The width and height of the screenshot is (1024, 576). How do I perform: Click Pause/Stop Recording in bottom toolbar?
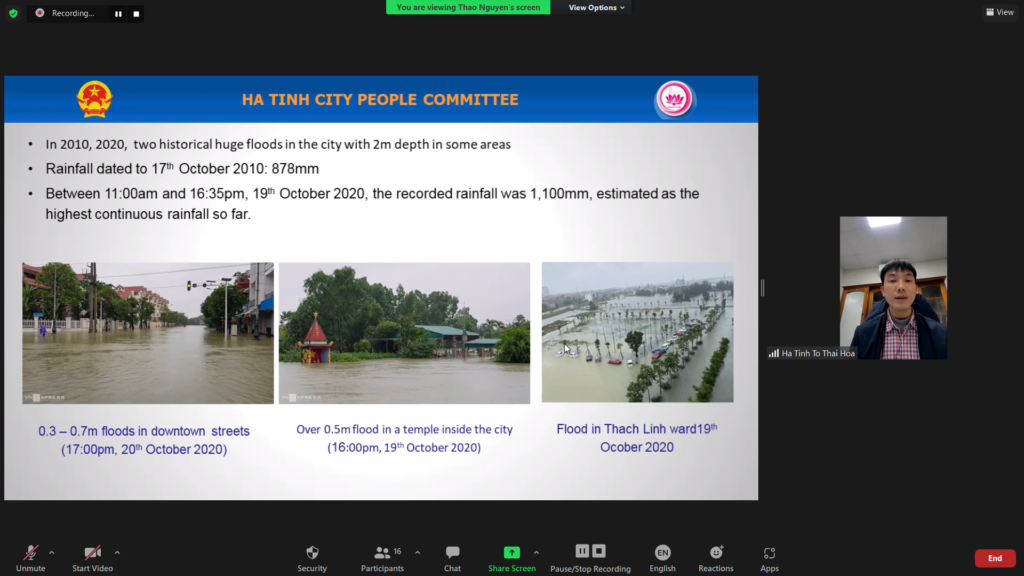click(x=590, y=552)
